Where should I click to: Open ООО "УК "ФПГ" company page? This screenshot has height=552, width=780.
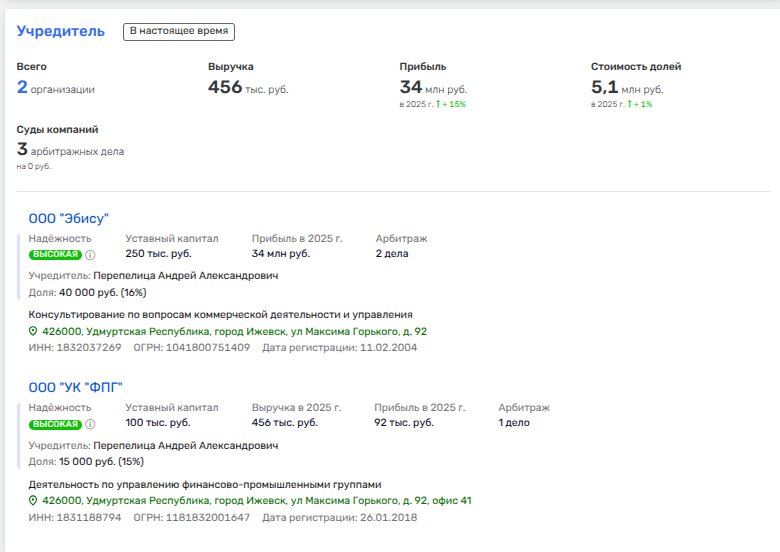pos(75,387)
